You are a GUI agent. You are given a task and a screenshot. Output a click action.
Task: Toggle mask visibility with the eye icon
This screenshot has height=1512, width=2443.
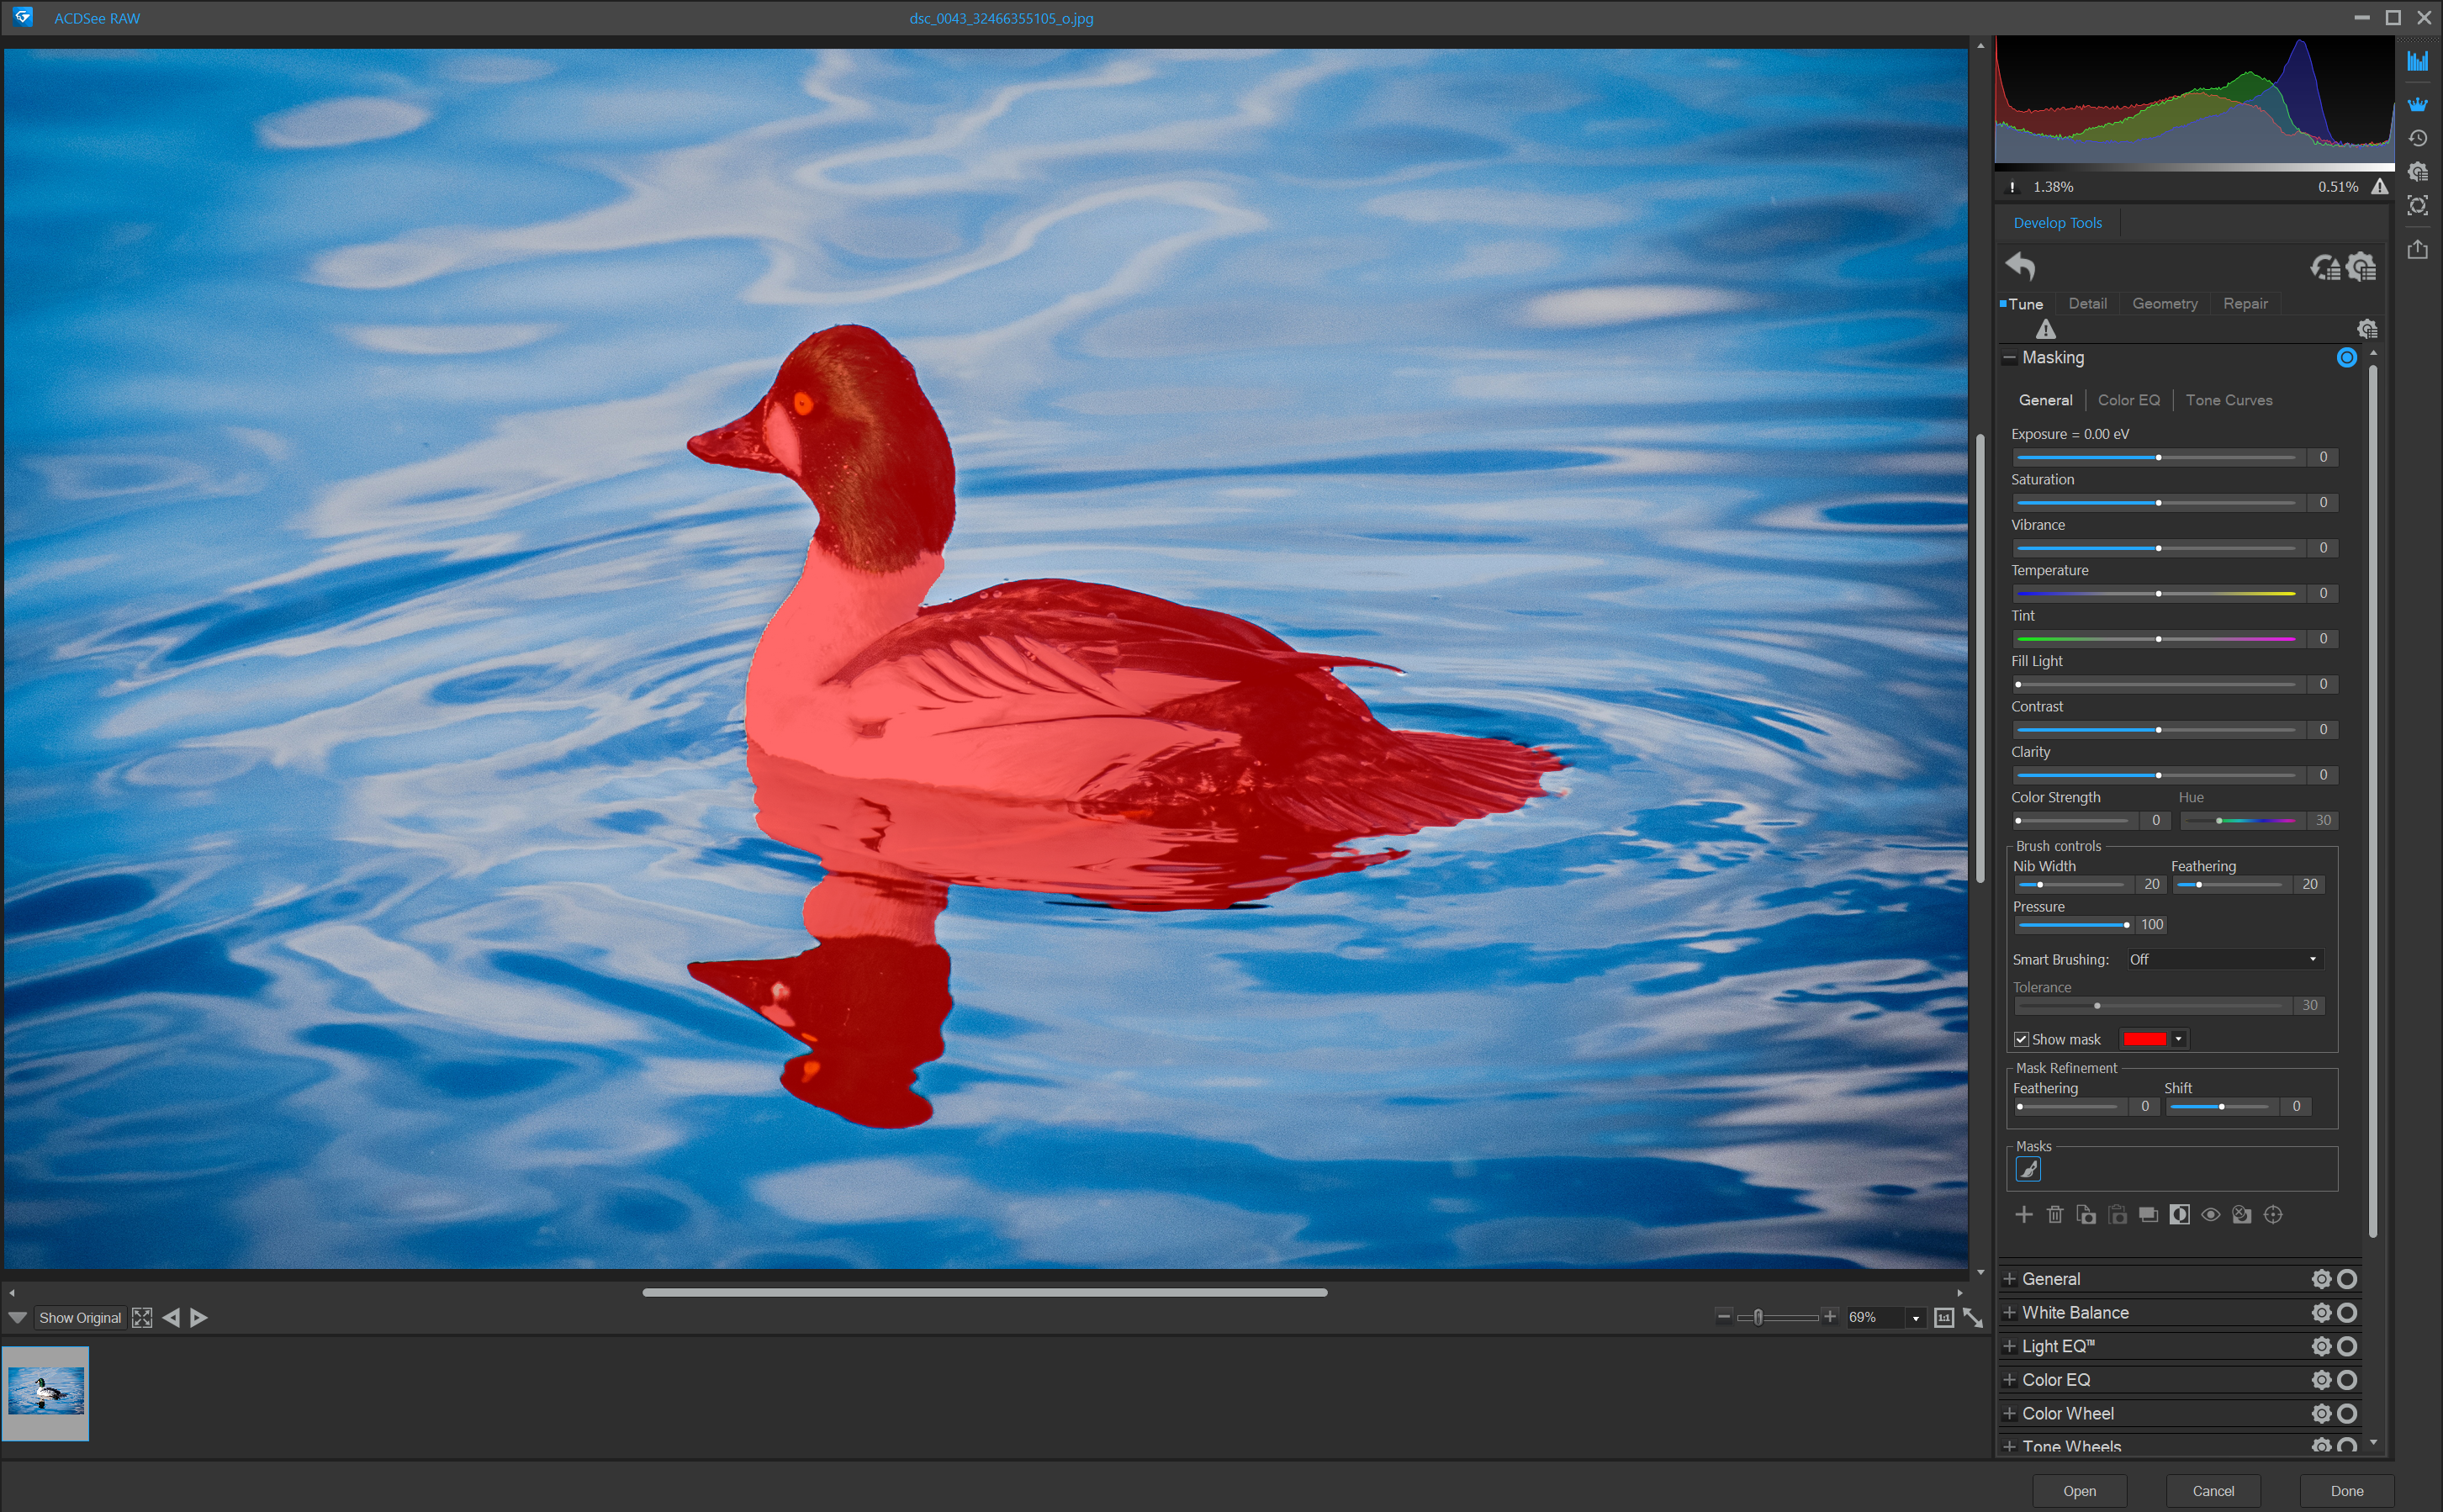[x=2211, y=1215]
